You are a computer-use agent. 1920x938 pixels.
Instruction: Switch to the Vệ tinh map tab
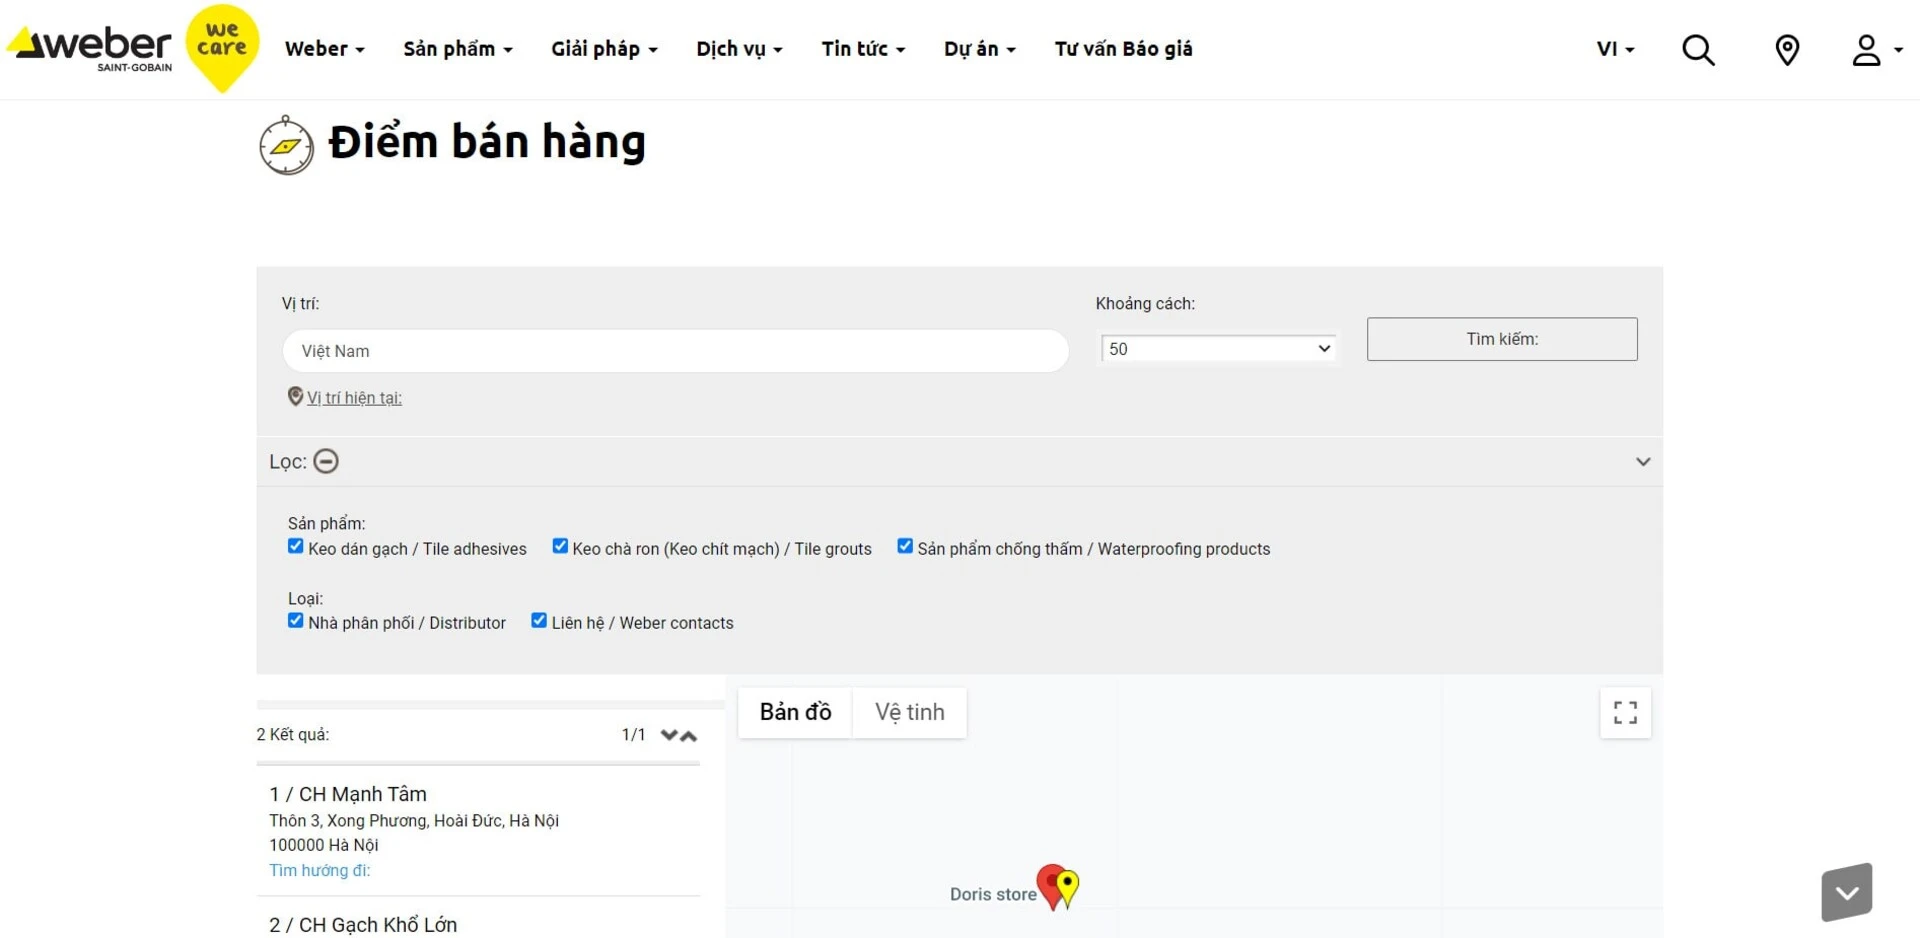pos(909,712)
